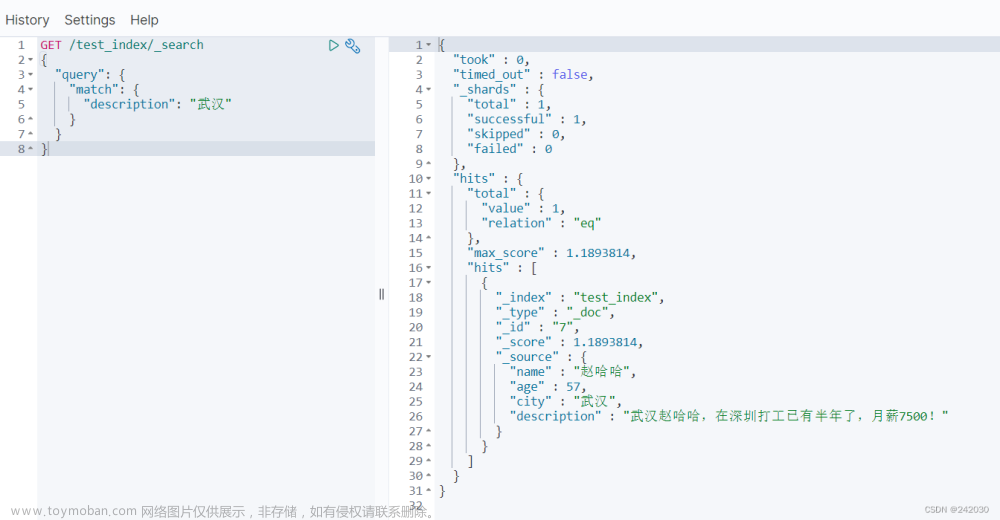The image size is (1000, 520).
Task: Click request line number 1
Action: pyautogui.click(x=21, y=45)
